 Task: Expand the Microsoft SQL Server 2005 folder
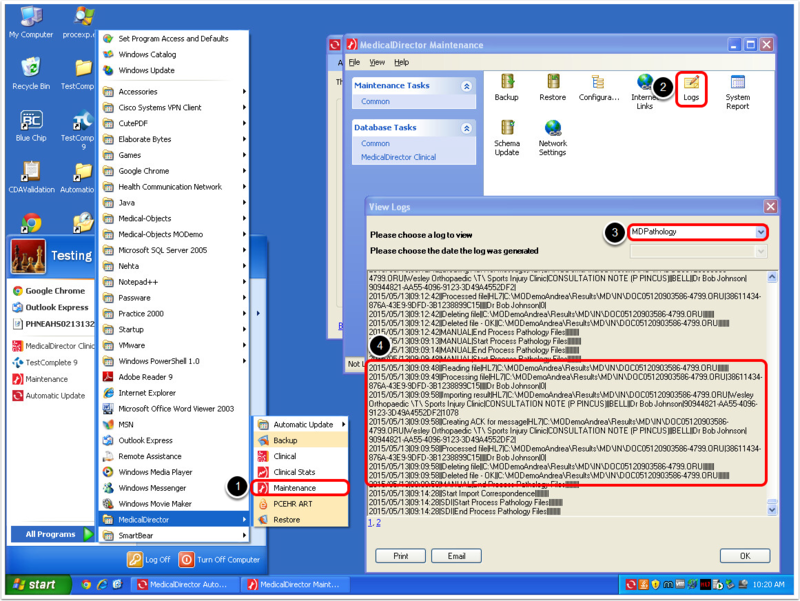173,250
